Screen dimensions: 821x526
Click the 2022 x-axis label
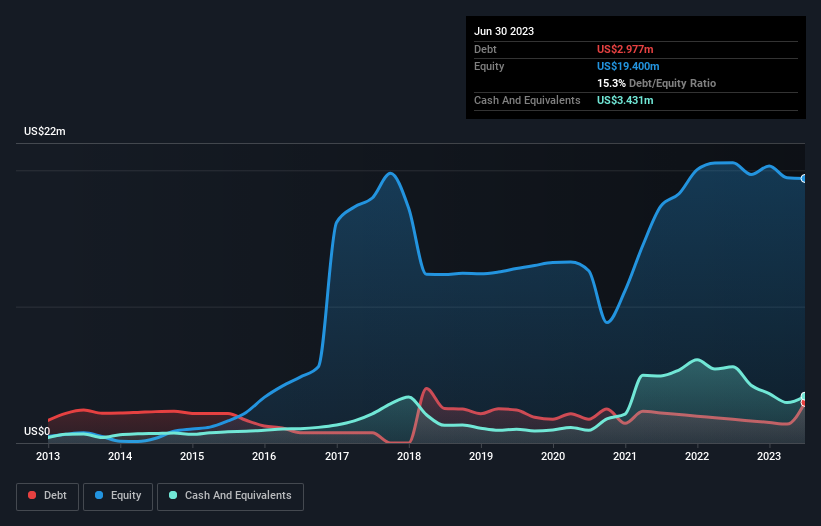tap(697, 456)
